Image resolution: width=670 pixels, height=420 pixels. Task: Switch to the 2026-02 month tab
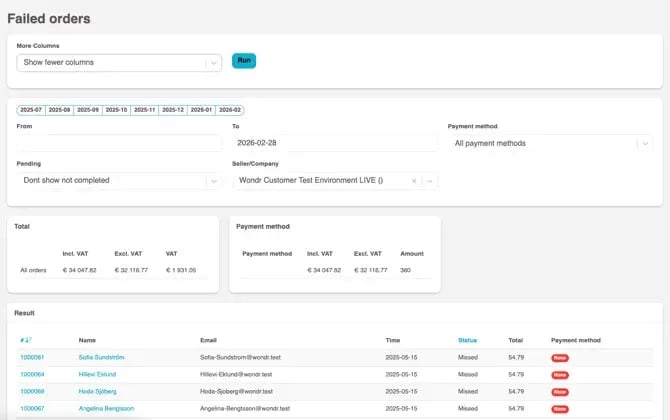[x=230, y=110]
